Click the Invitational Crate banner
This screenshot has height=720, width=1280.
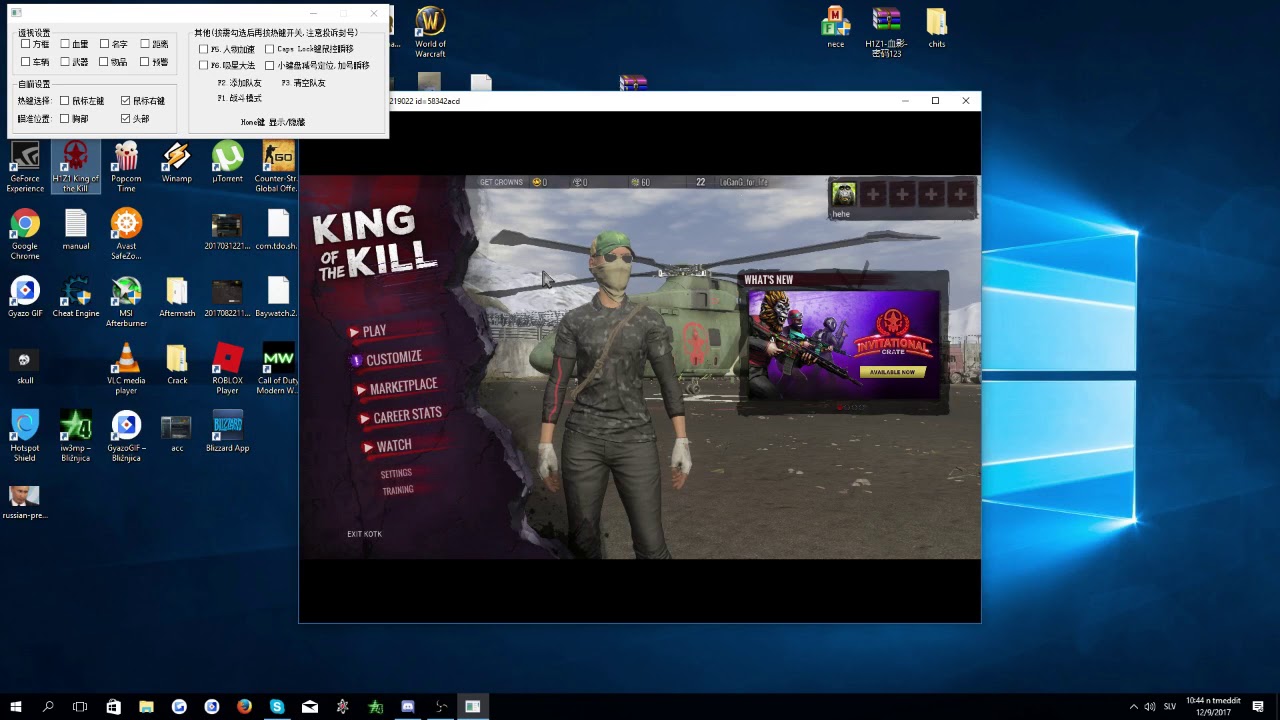coord(843,345)
